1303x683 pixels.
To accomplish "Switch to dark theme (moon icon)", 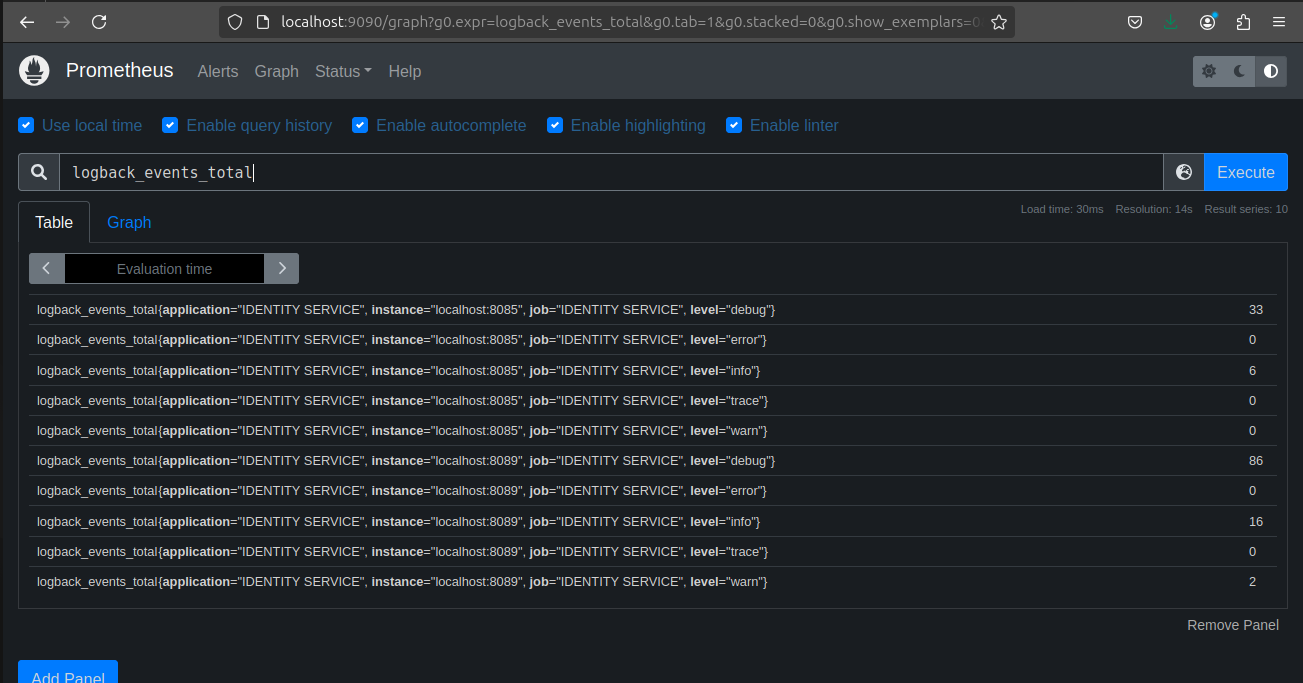I will (1240, 71).
